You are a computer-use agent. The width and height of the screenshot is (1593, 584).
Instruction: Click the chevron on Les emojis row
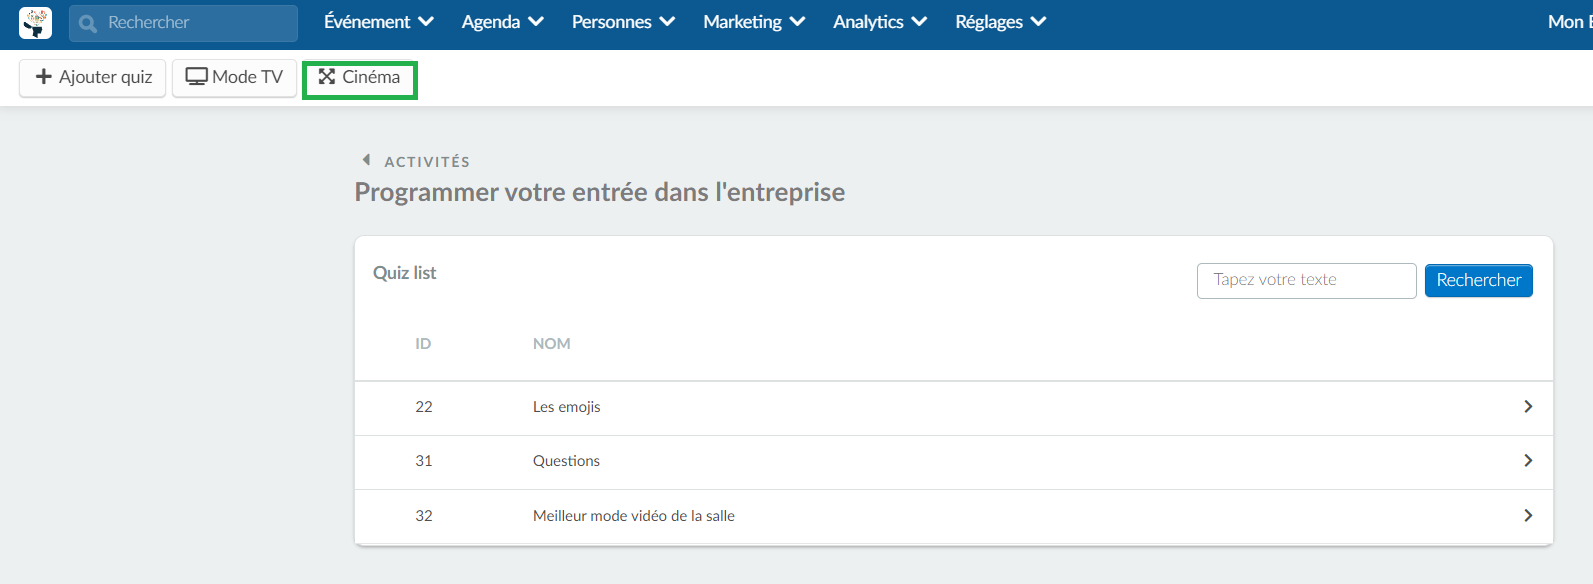click(1528, 407)
